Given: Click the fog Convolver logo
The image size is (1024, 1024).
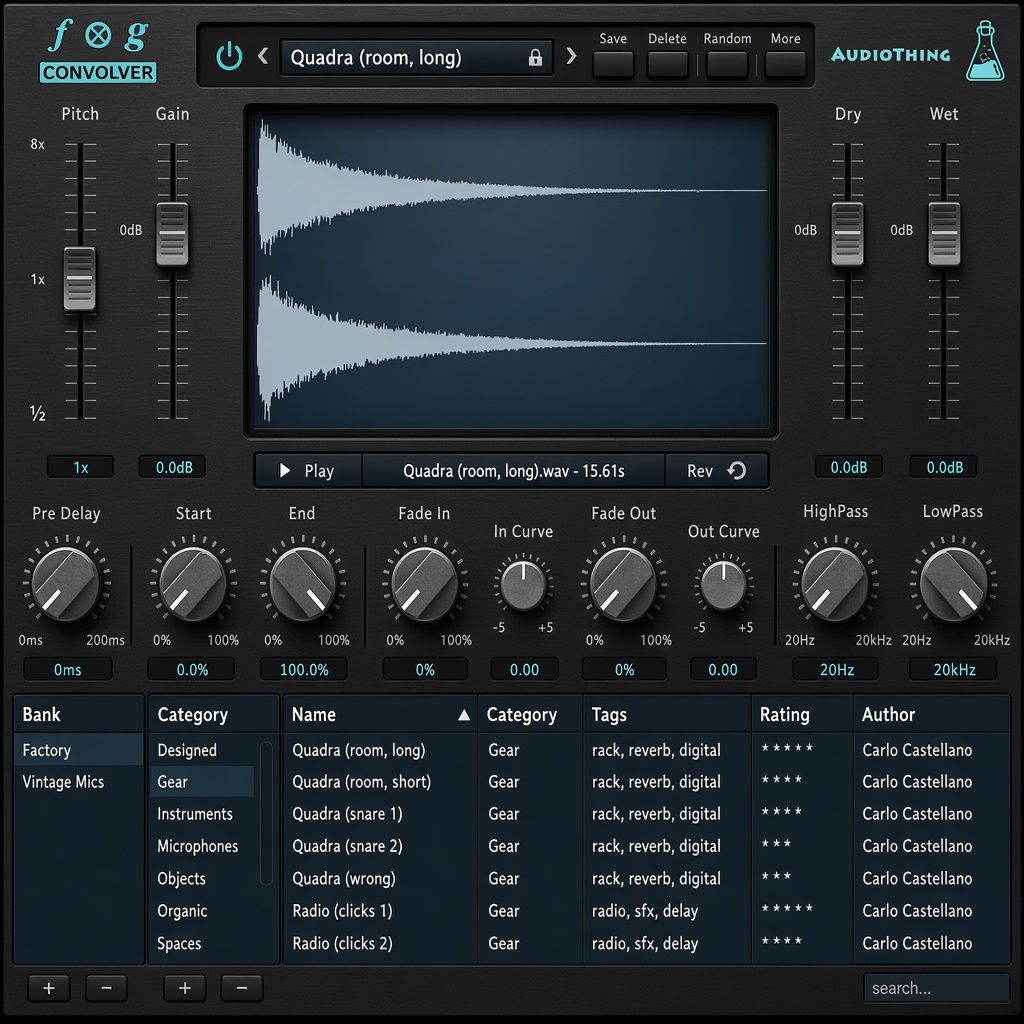Looking at the screenshot, I should 98,52.
